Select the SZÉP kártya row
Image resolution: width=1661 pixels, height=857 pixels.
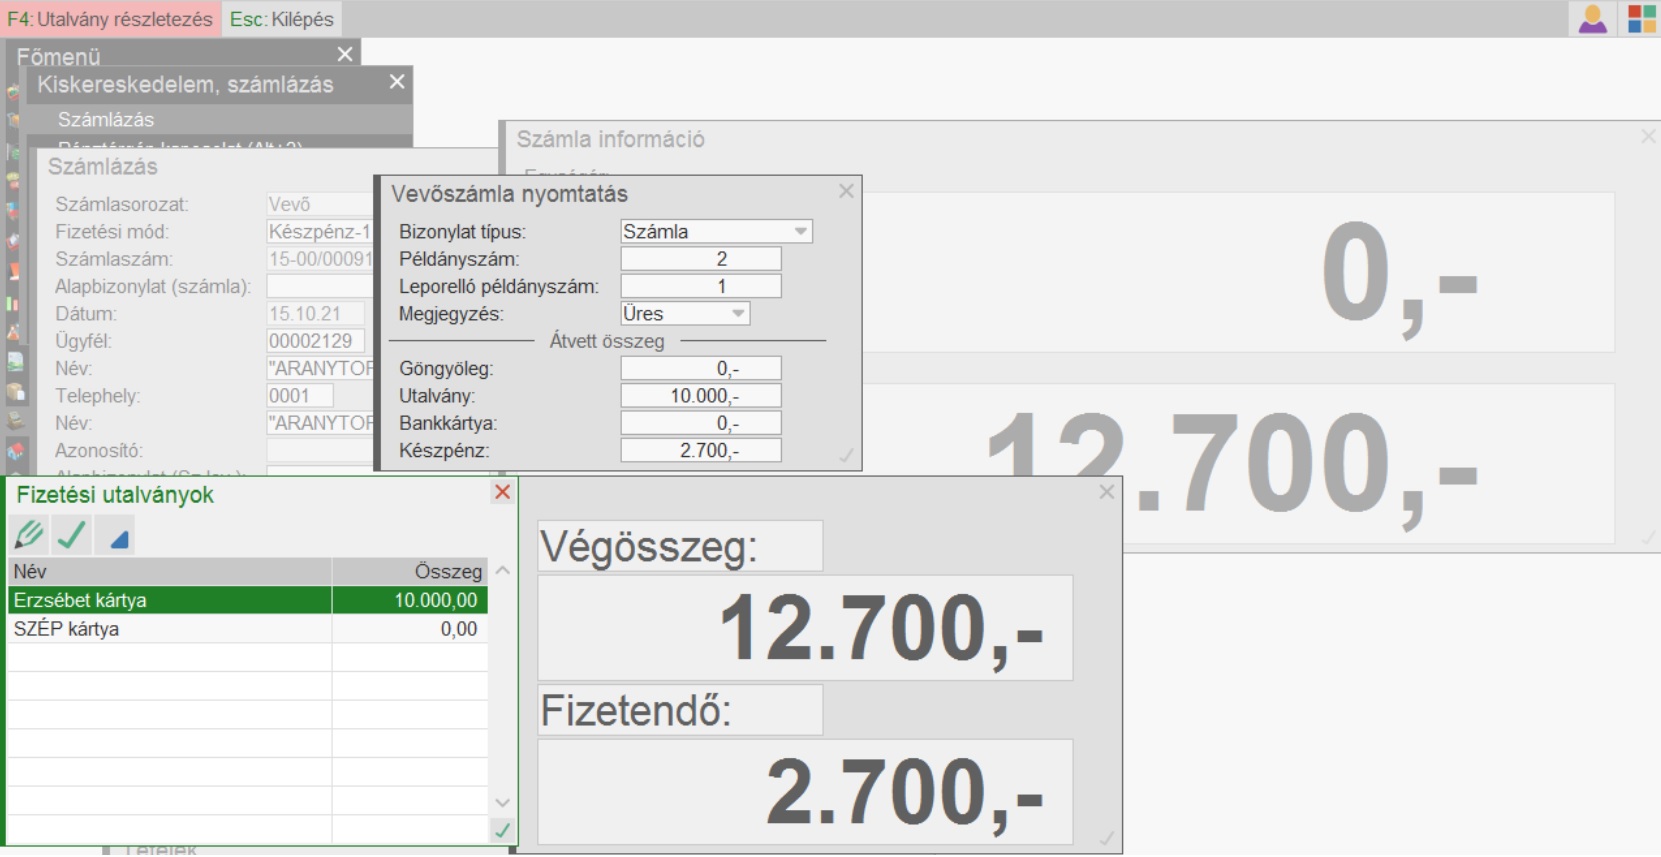pos(248,629)
